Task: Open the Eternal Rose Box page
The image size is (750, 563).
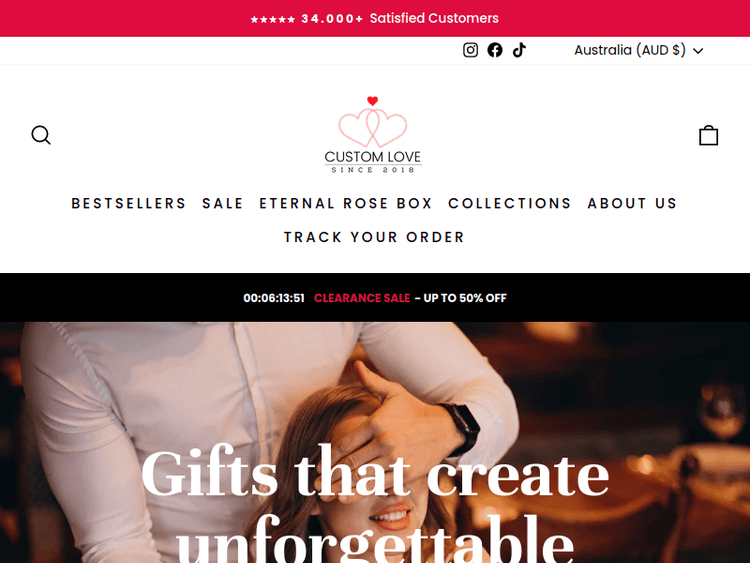Action: (x=346, y=203)
